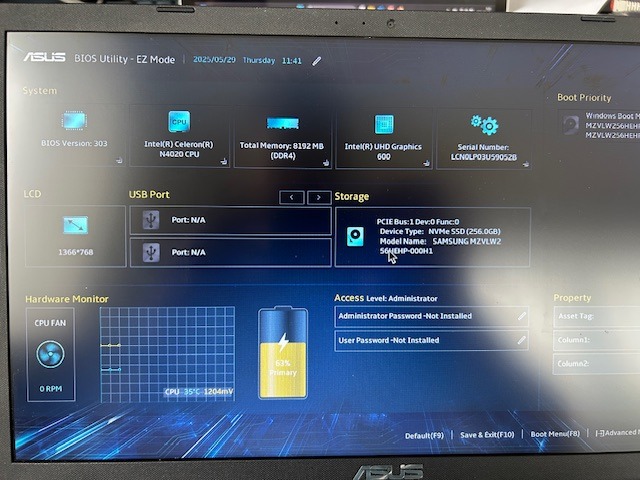The height and width of the screenshot is (480, 640).
Task: Click the Access Level: Administrator label
Action: coord(386,298)
